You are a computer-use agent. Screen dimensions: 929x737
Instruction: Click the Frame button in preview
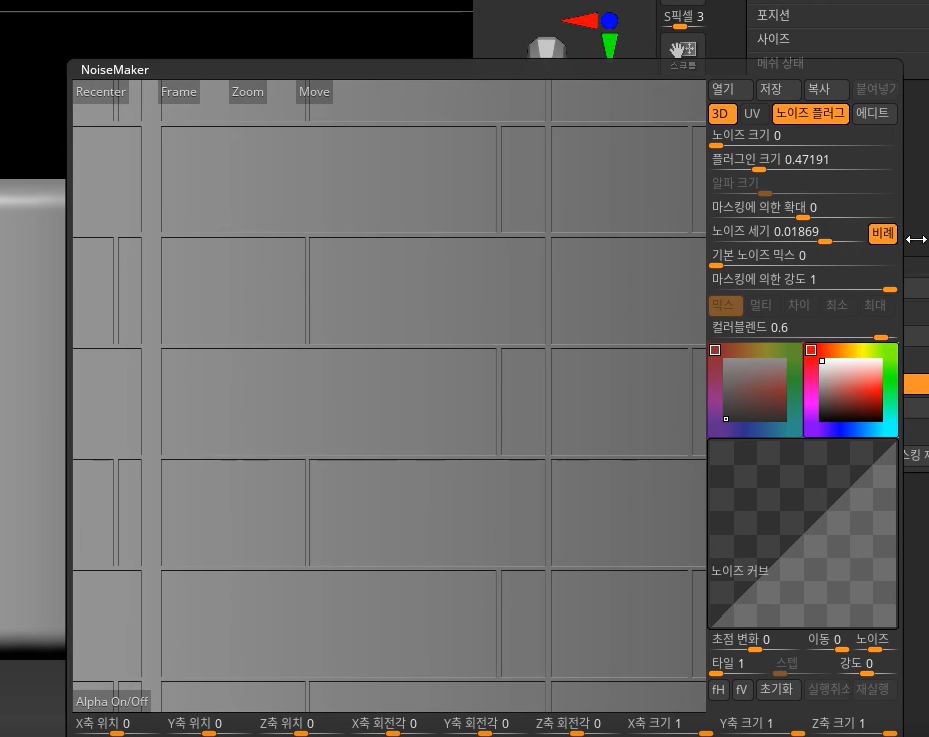pos(178,92)
